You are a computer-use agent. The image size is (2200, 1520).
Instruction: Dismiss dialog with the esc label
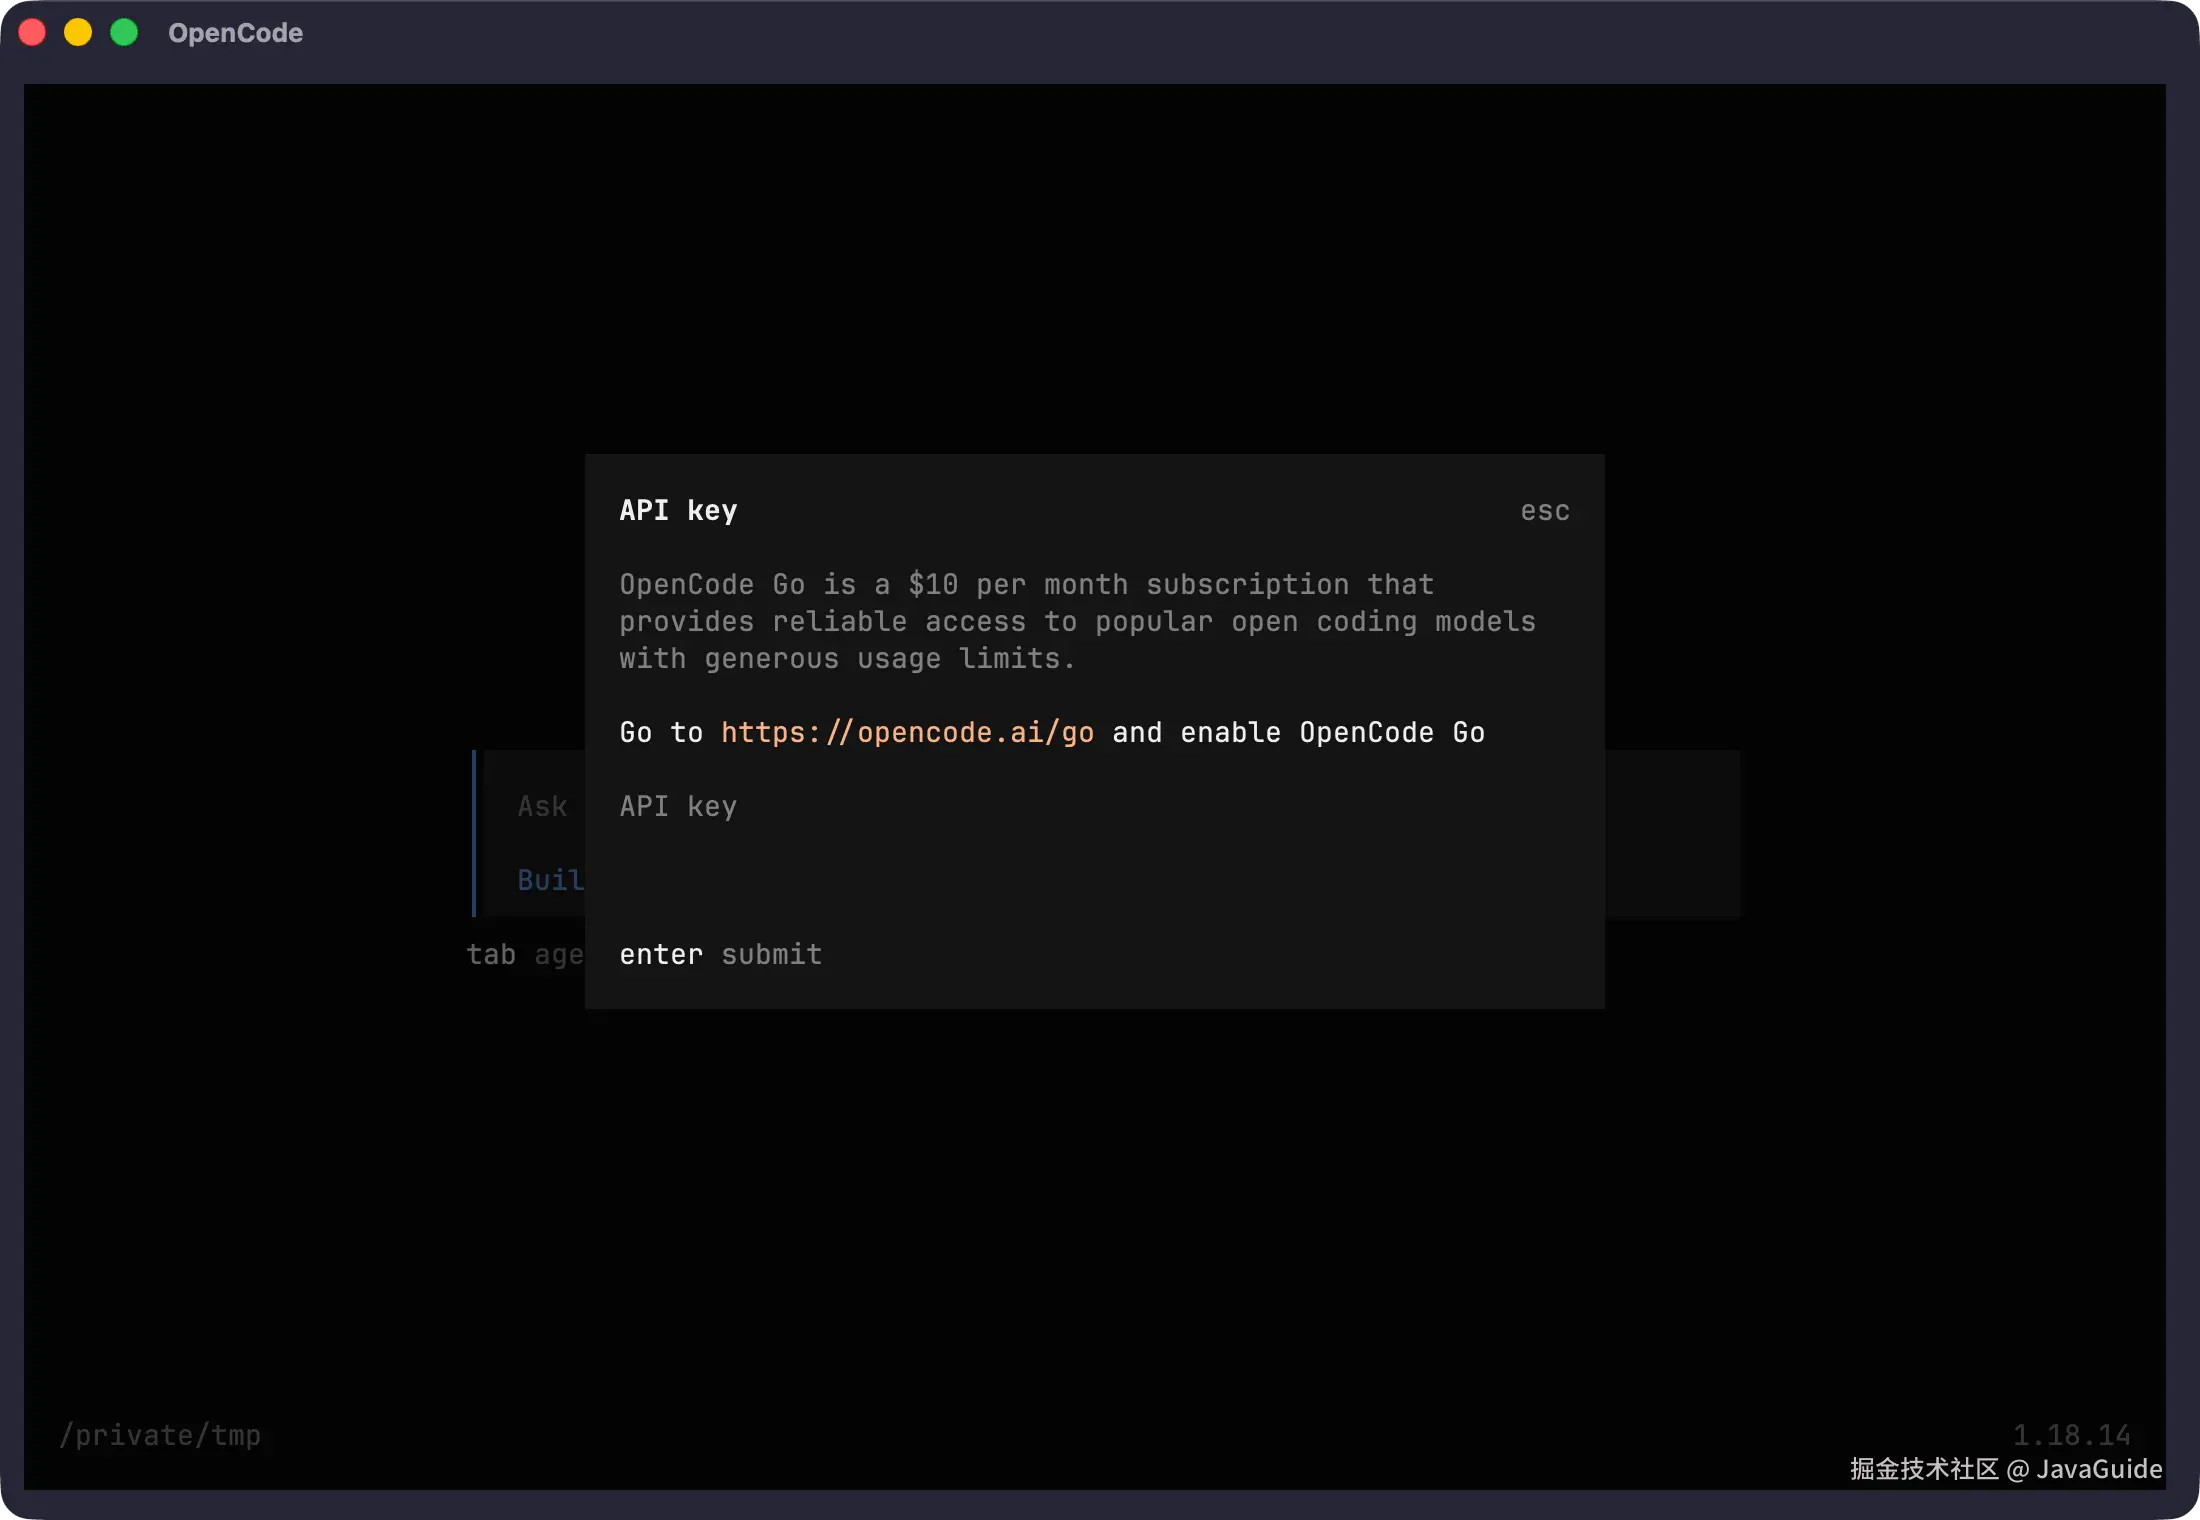(1545, 510)
